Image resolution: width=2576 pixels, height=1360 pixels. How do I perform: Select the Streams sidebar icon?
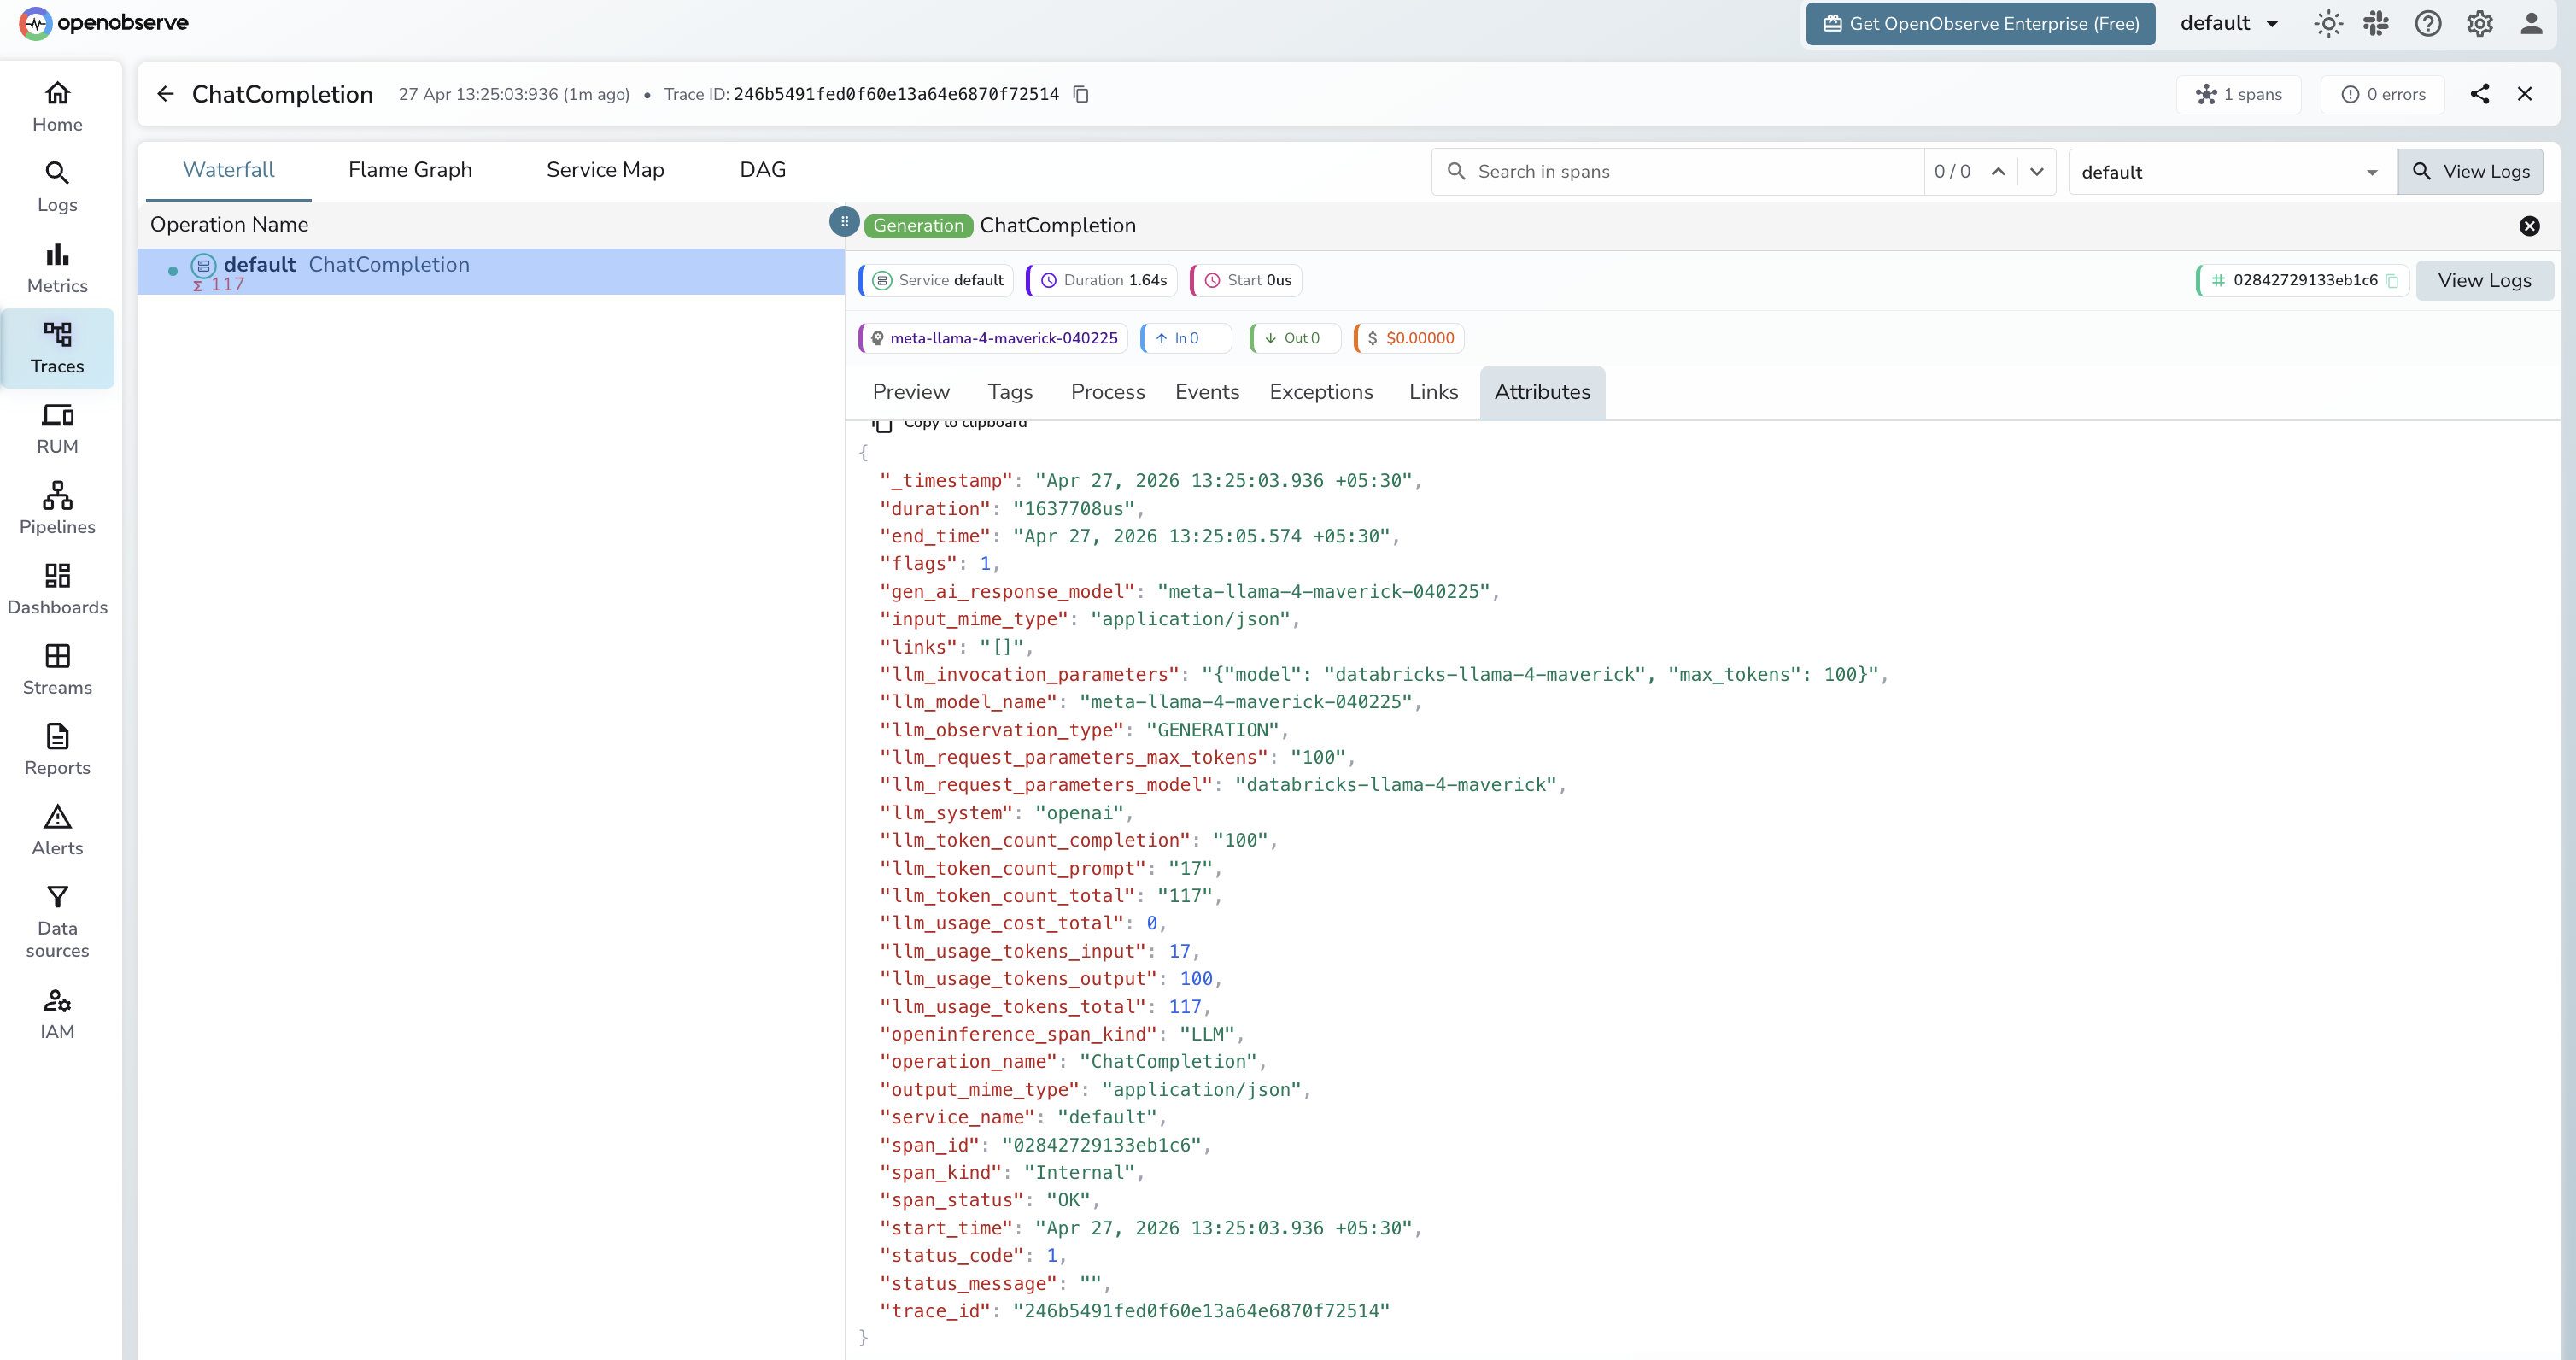[57, 668]
